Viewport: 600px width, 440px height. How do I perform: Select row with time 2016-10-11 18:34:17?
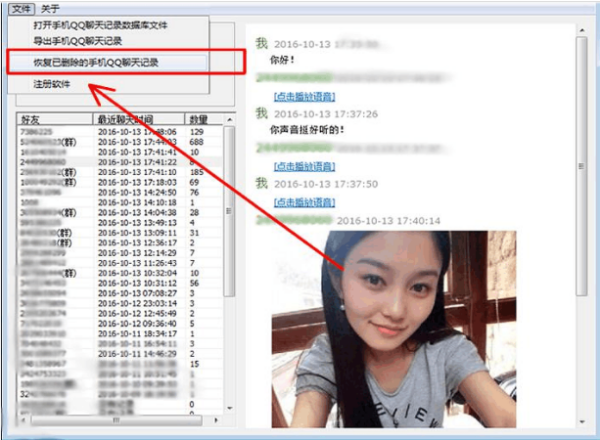click(119, 334)
